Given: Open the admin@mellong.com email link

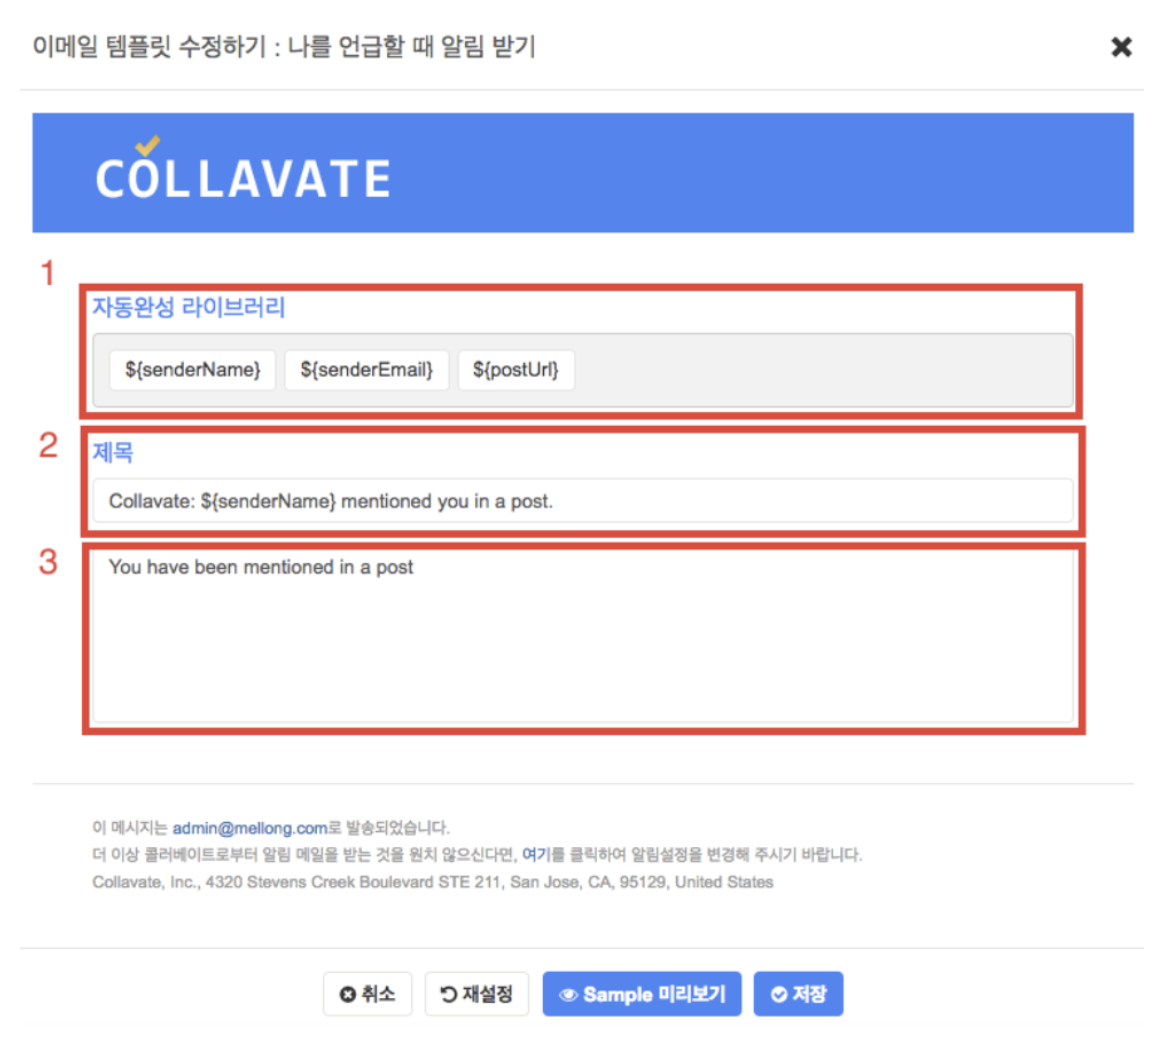Looking at the screenshot, I should tap(250, 828).
